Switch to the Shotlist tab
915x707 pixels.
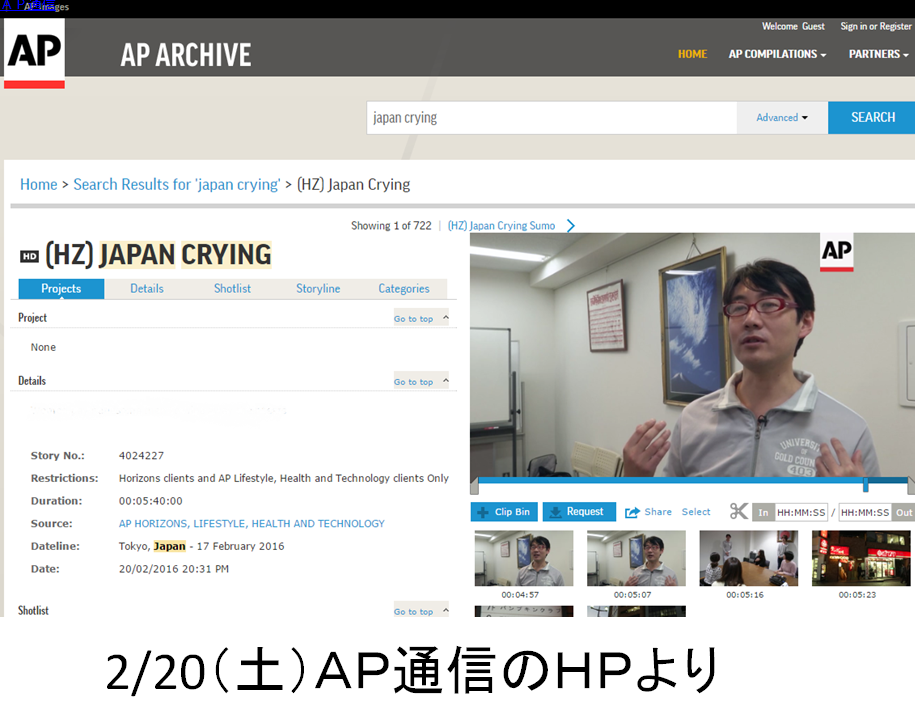coord(232,289)
